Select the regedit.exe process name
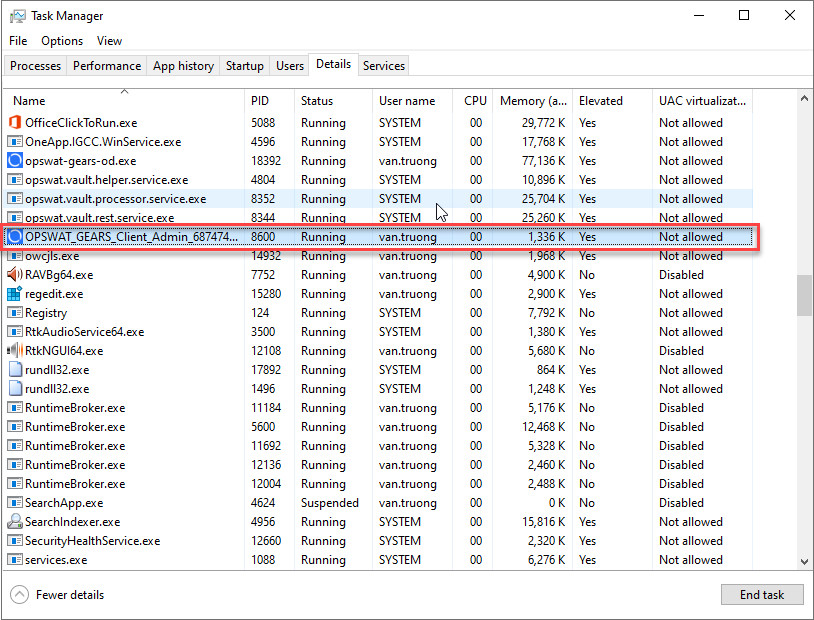This screenshot has height=620, width=814. point(55,294)
